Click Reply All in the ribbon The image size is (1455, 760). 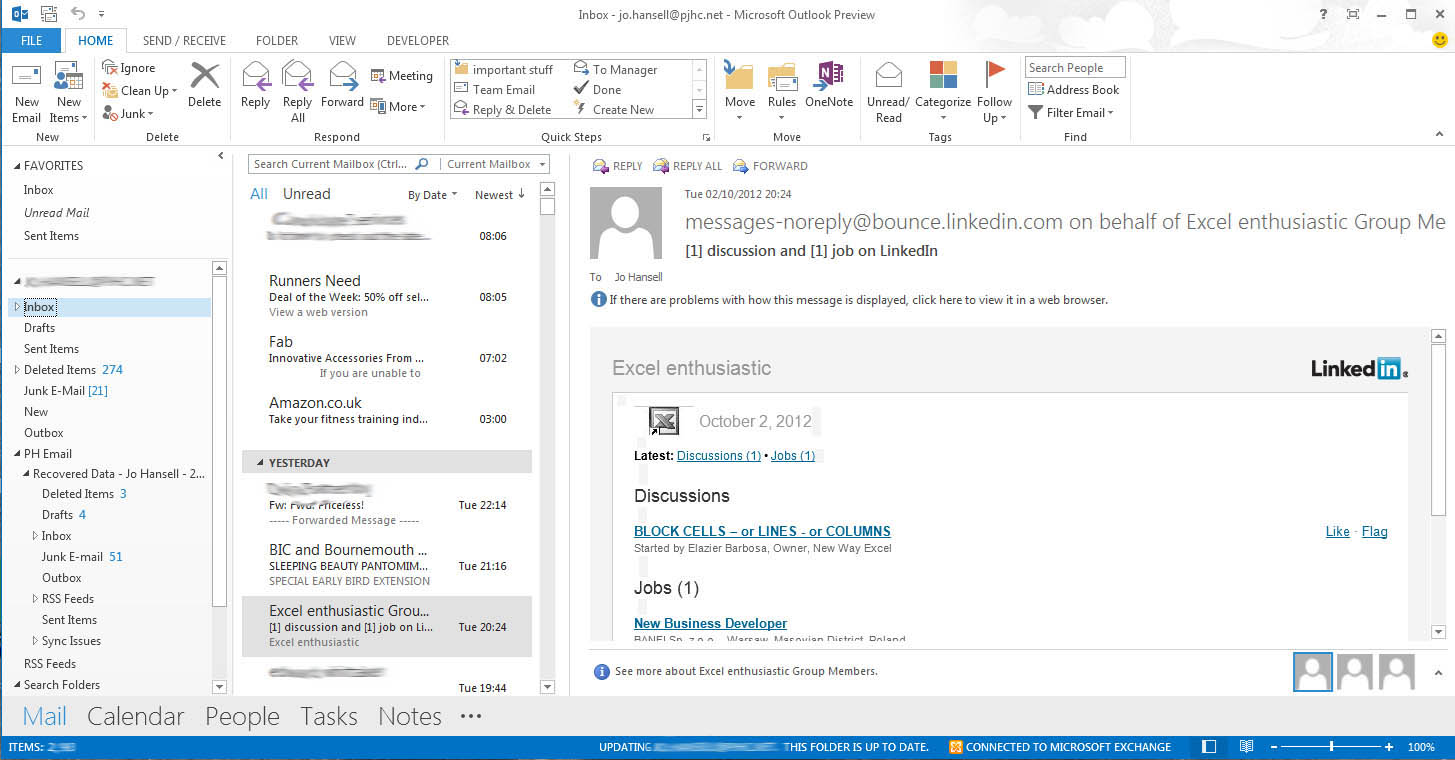point(298,91)
